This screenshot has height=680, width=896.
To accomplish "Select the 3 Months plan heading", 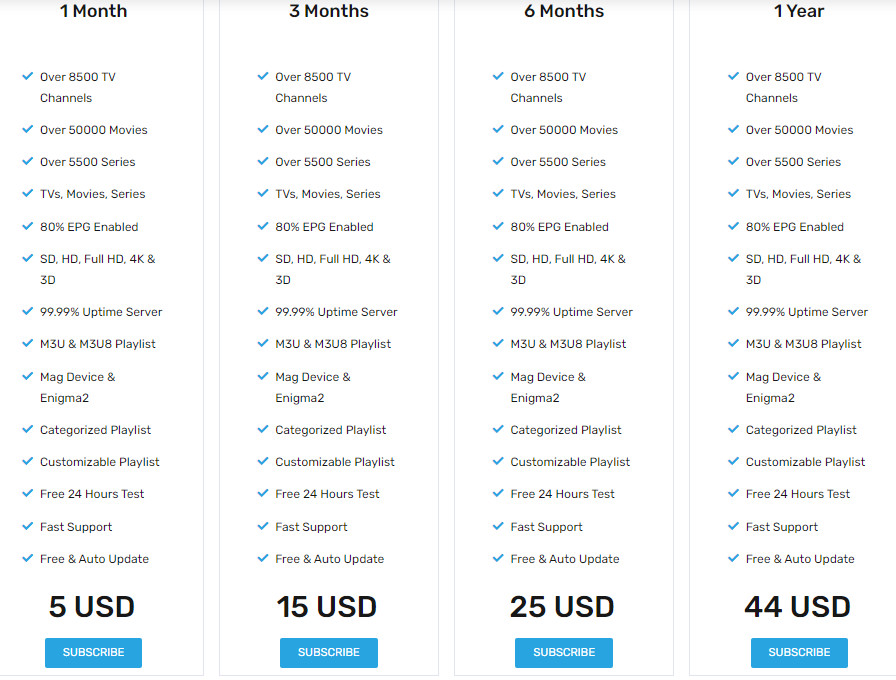I will click(x=329, y=11).
